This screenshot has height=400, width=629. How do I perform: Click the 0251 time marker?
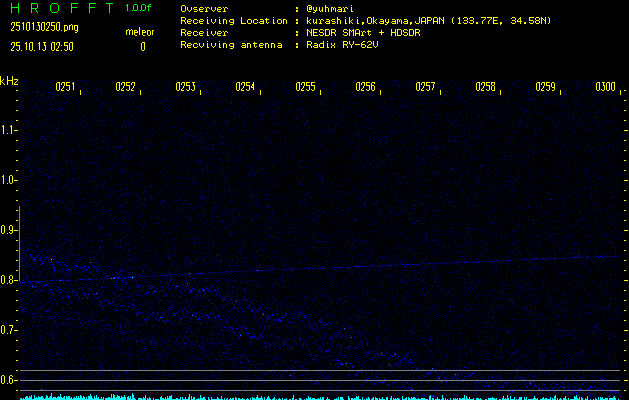click(66, 87)
